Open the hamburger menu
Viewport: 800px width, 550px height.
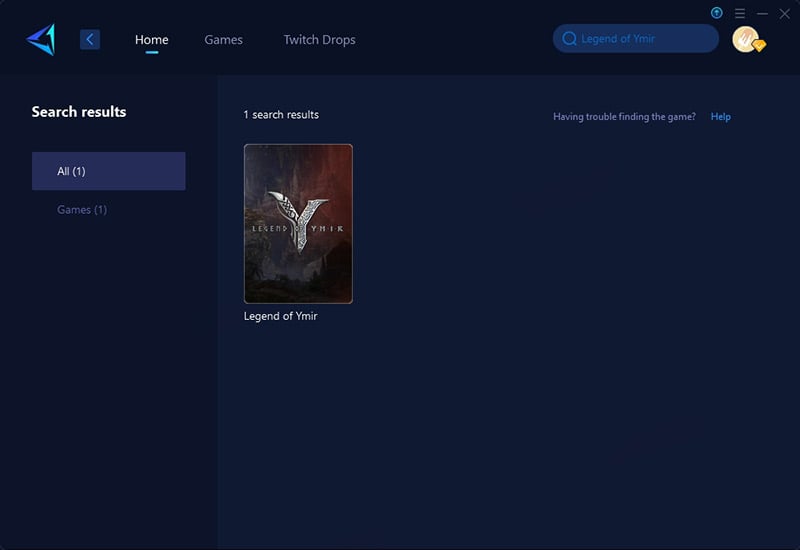[x=740, y=13]
